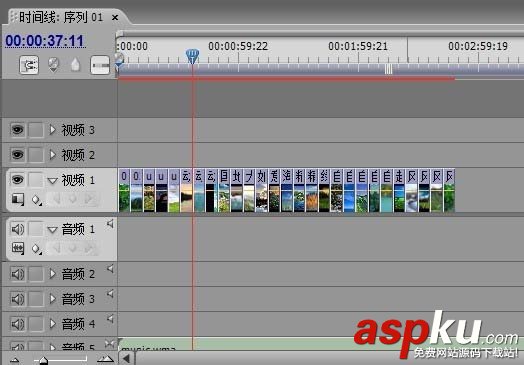Go to previous keyframe on 音频 1
This screenshot has width=524, height=365.
point(56,248)
